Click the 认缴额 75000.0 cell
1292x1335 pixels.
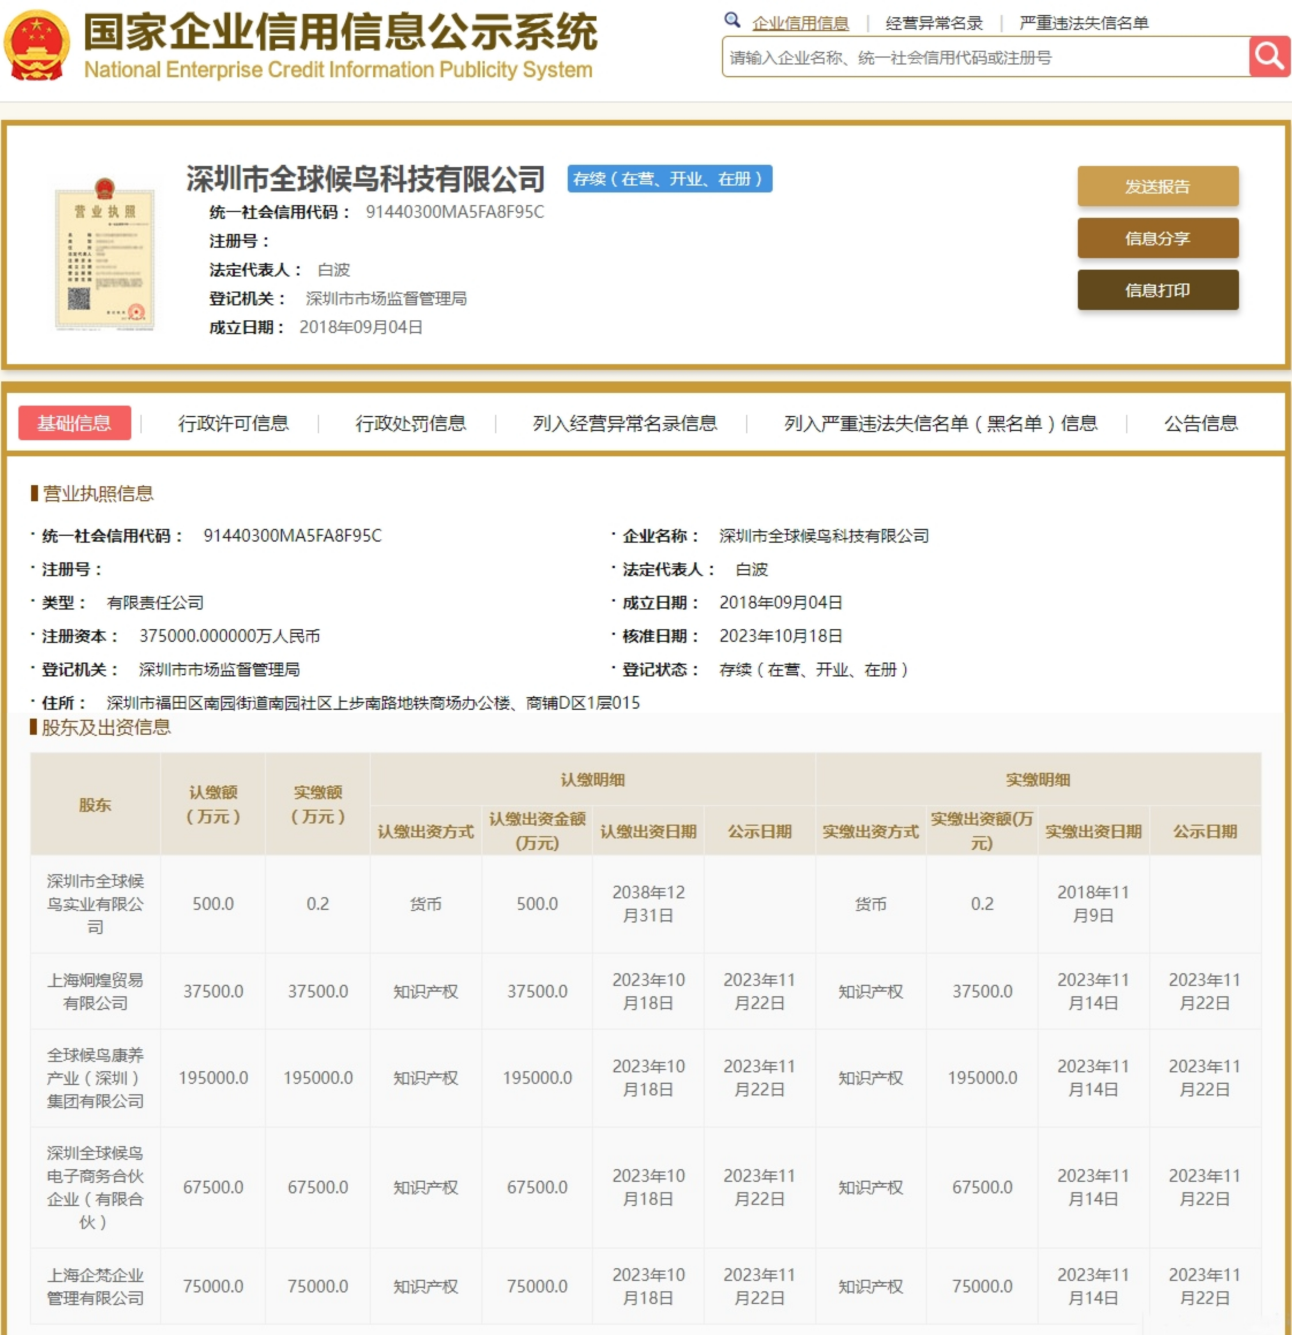(x=213, y=1286)
